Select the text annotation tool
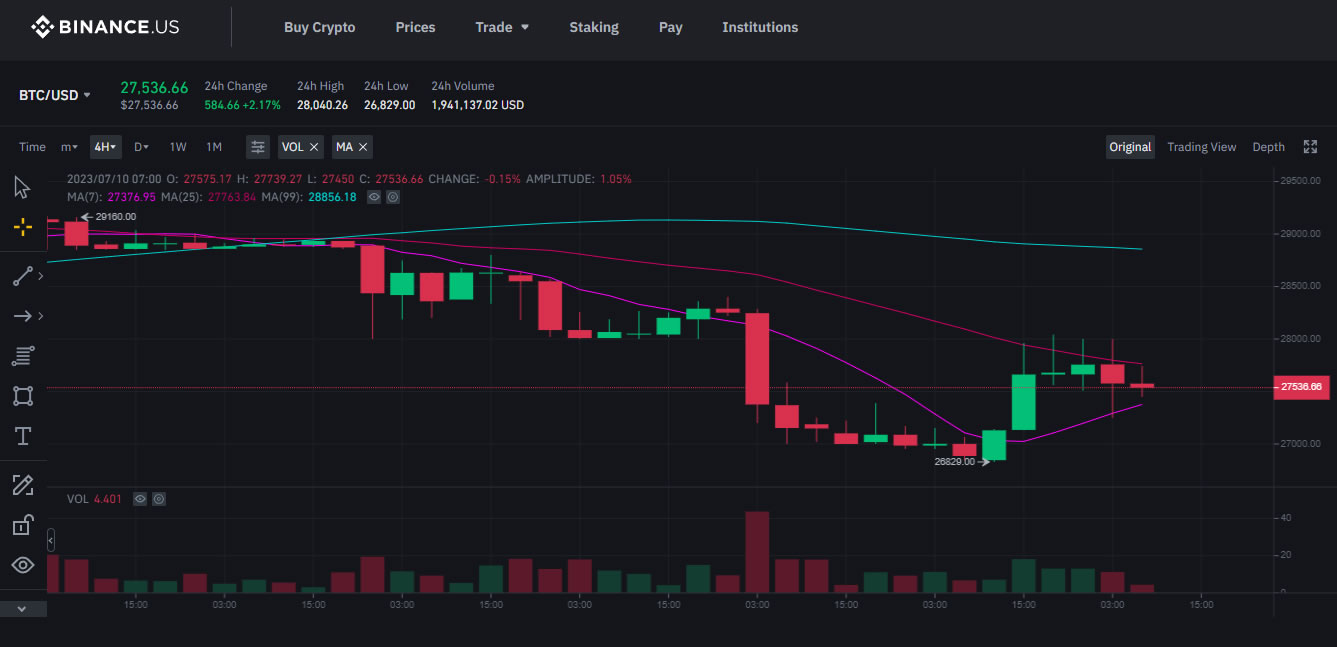This screenshot has height=647, width=1337. point(22,436)
